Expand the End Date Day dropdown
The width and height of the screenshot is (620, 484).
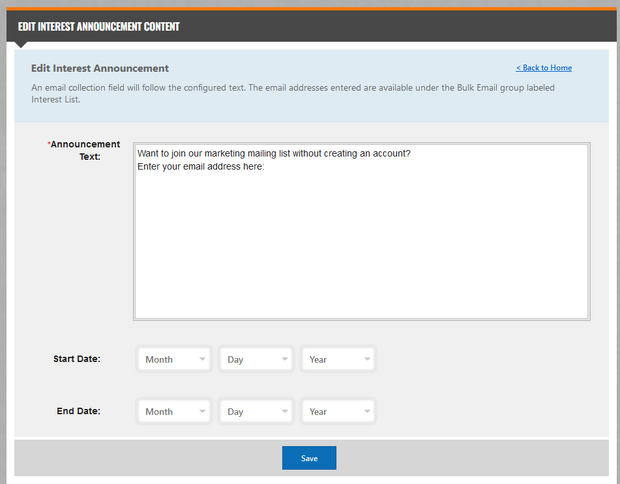point(256,411)
